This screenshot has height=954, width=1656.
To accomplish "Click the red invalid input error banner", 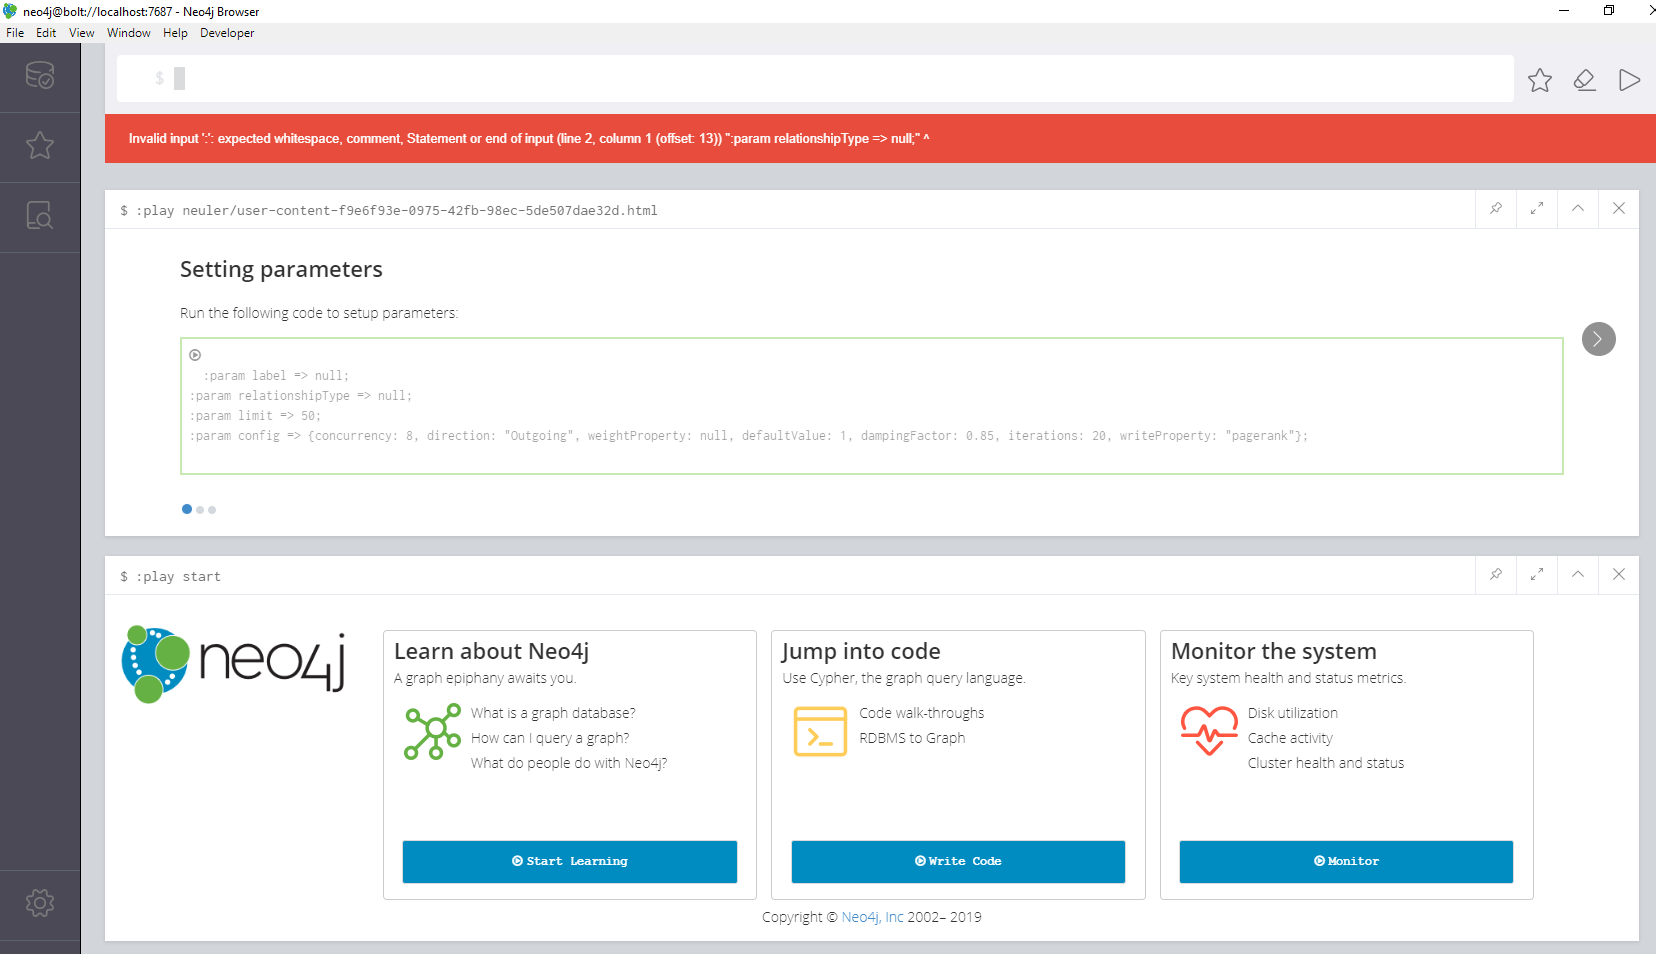I will [x=880, y=139].
